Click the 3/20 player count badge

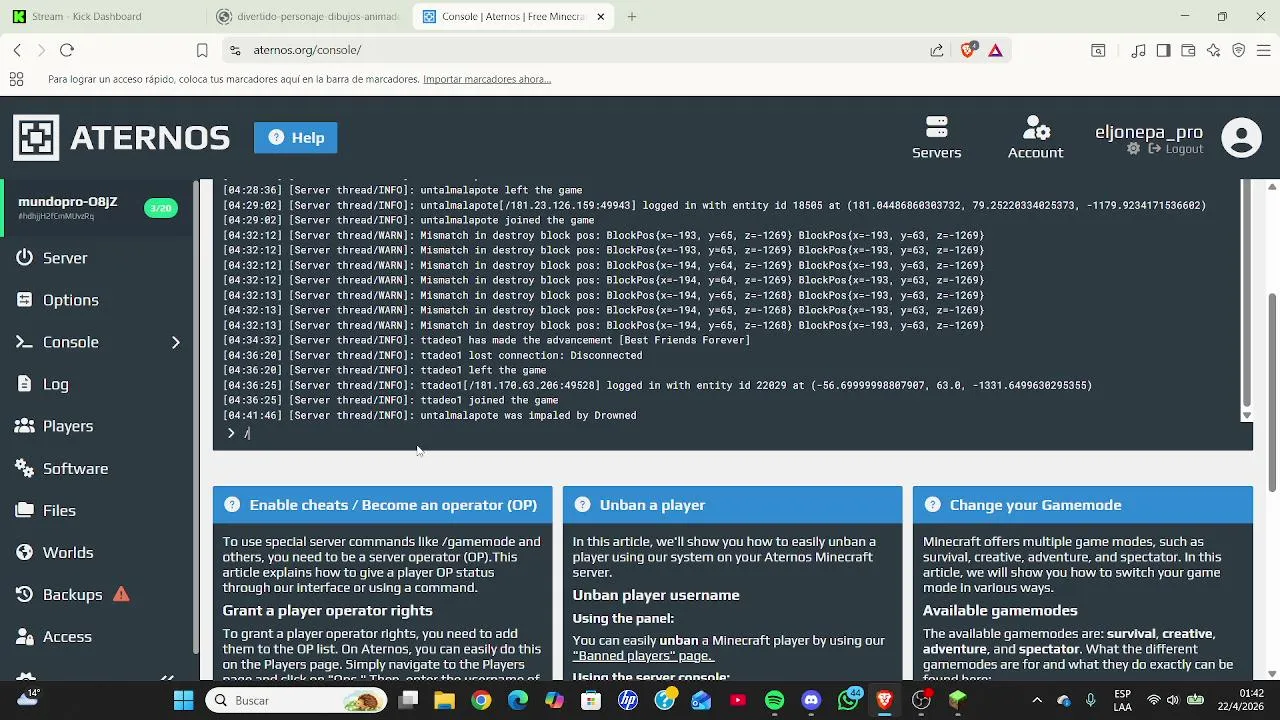160,208
